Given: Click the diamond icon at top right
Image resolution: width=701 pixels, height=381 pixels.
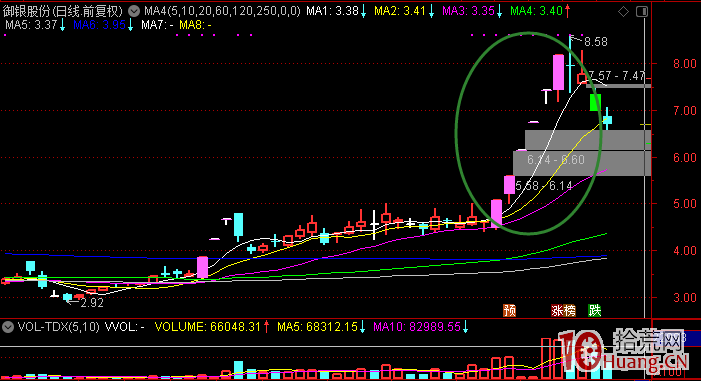Looking at the screenshot, I should click(x=623, y=12).
